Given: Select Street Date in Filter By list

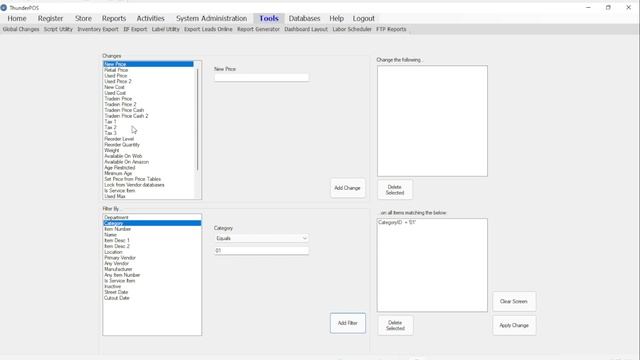Looking at the screenshot, I should [x=116, y=292].
